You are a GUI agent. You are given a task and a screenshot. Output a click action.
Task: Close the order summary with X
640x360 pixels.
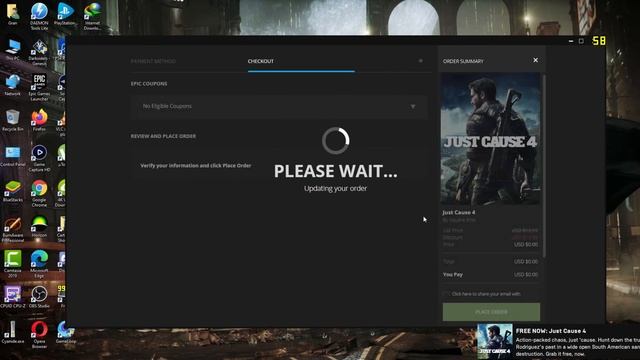coord(536,60)
